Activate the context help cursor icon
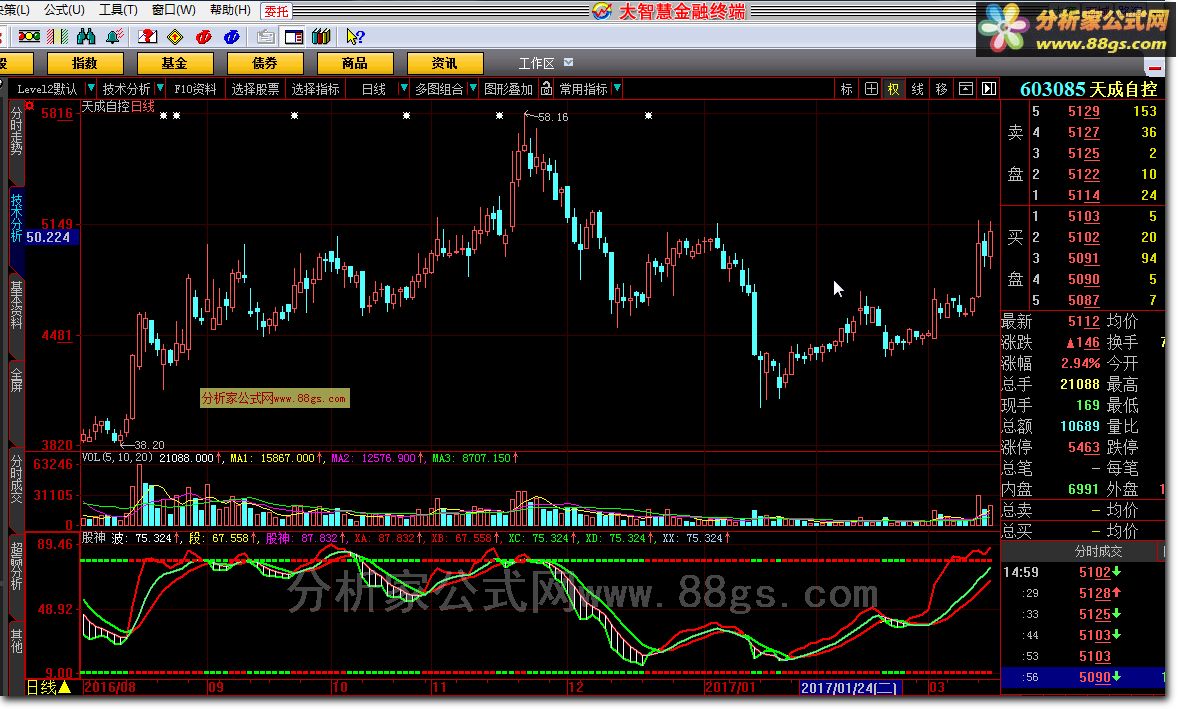The width and height of the screenshot is (1178, 709). click(355, 36)
